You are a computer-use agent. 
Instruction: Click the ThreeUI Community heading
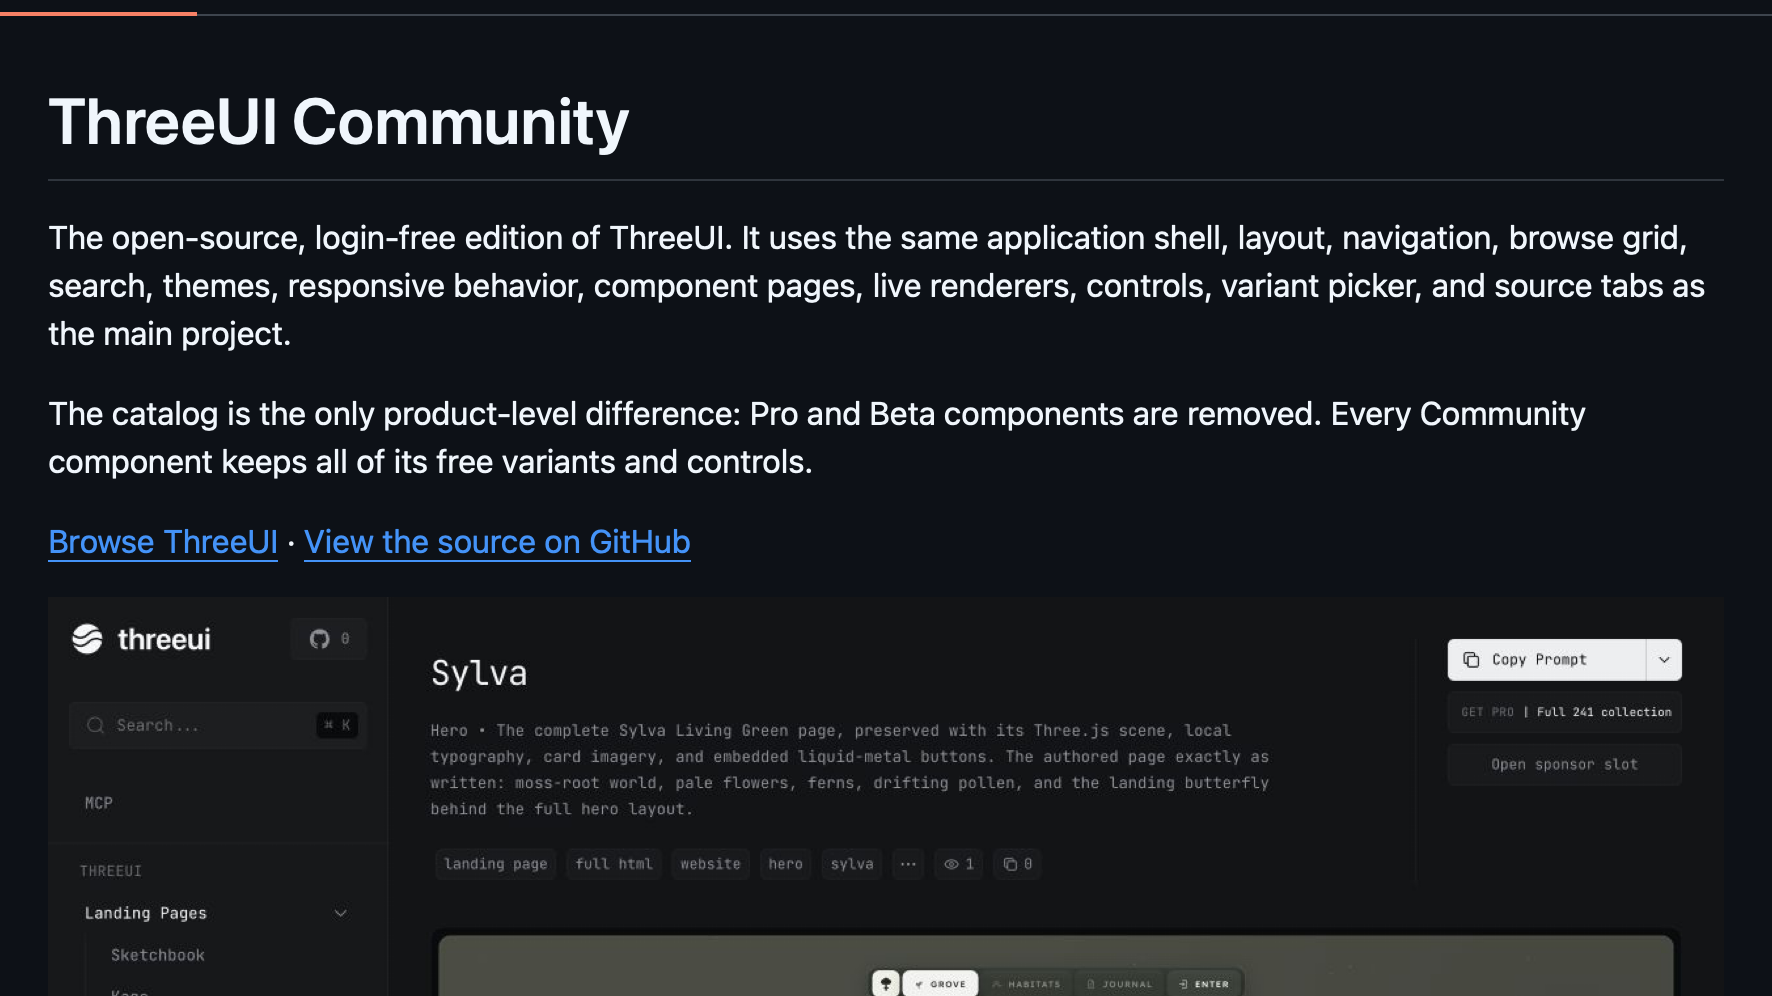(339, 122)
